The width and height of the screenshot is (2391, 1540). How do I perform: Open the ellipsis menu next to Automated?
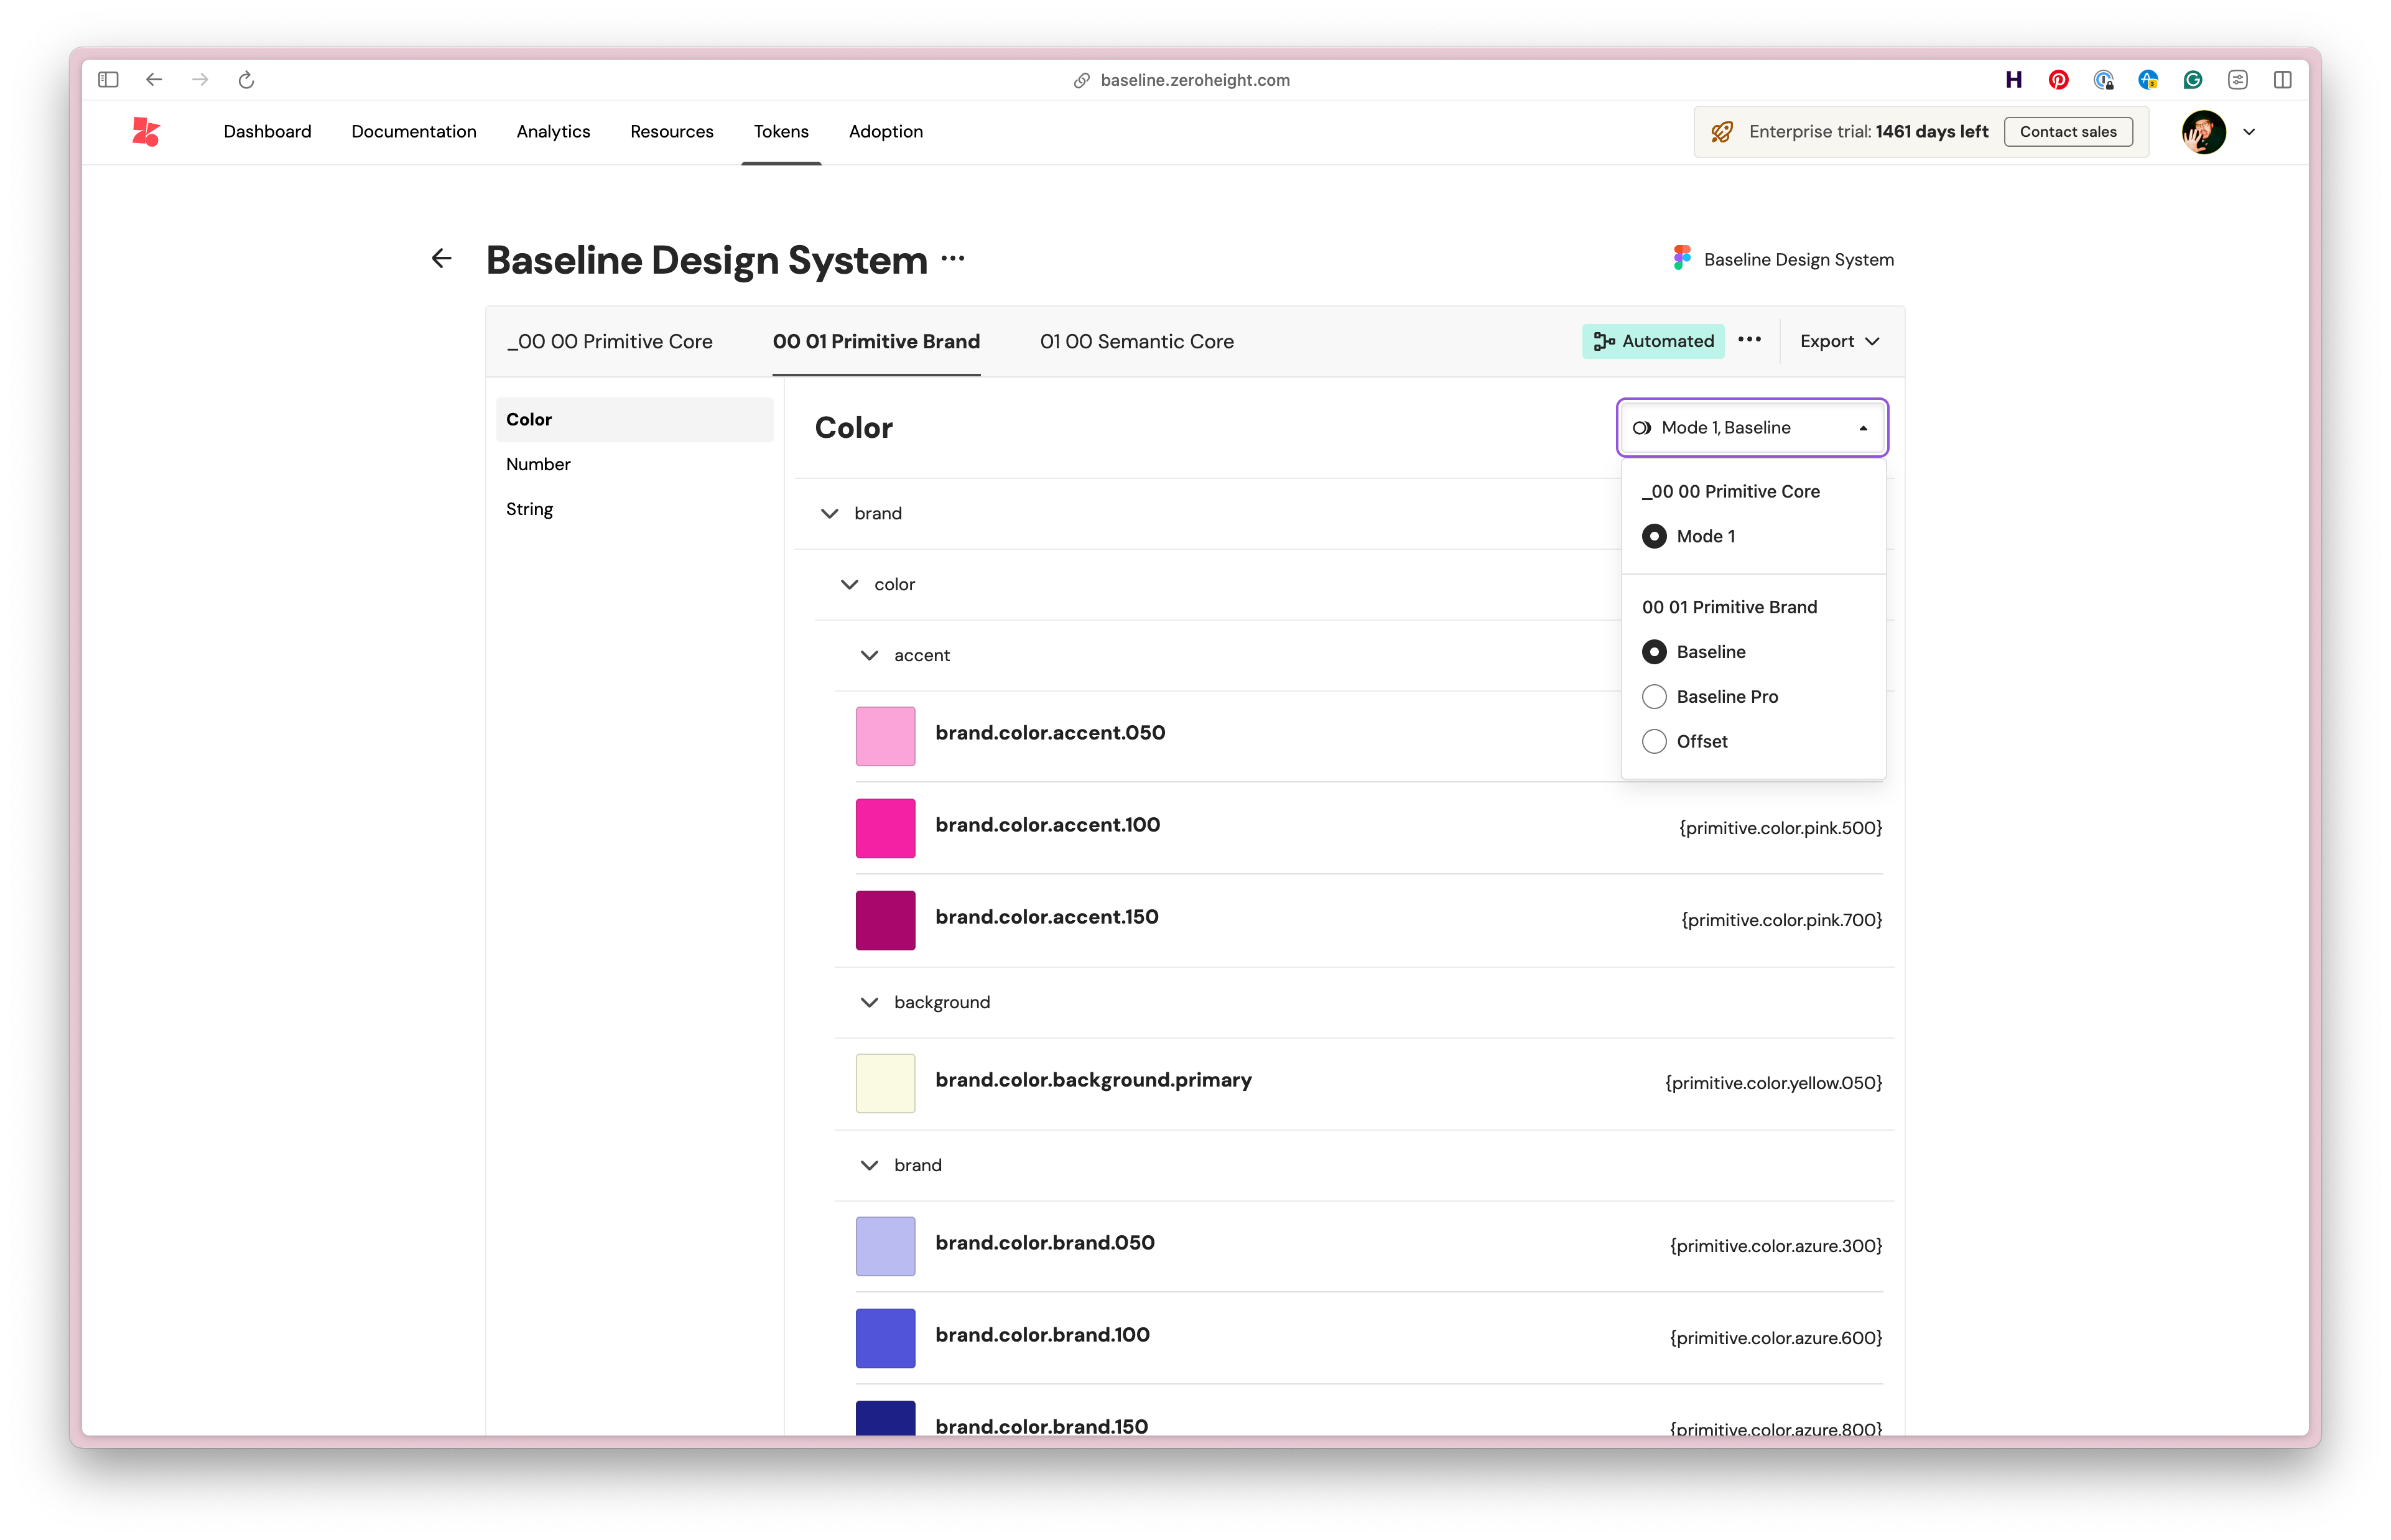(1750, 341)
